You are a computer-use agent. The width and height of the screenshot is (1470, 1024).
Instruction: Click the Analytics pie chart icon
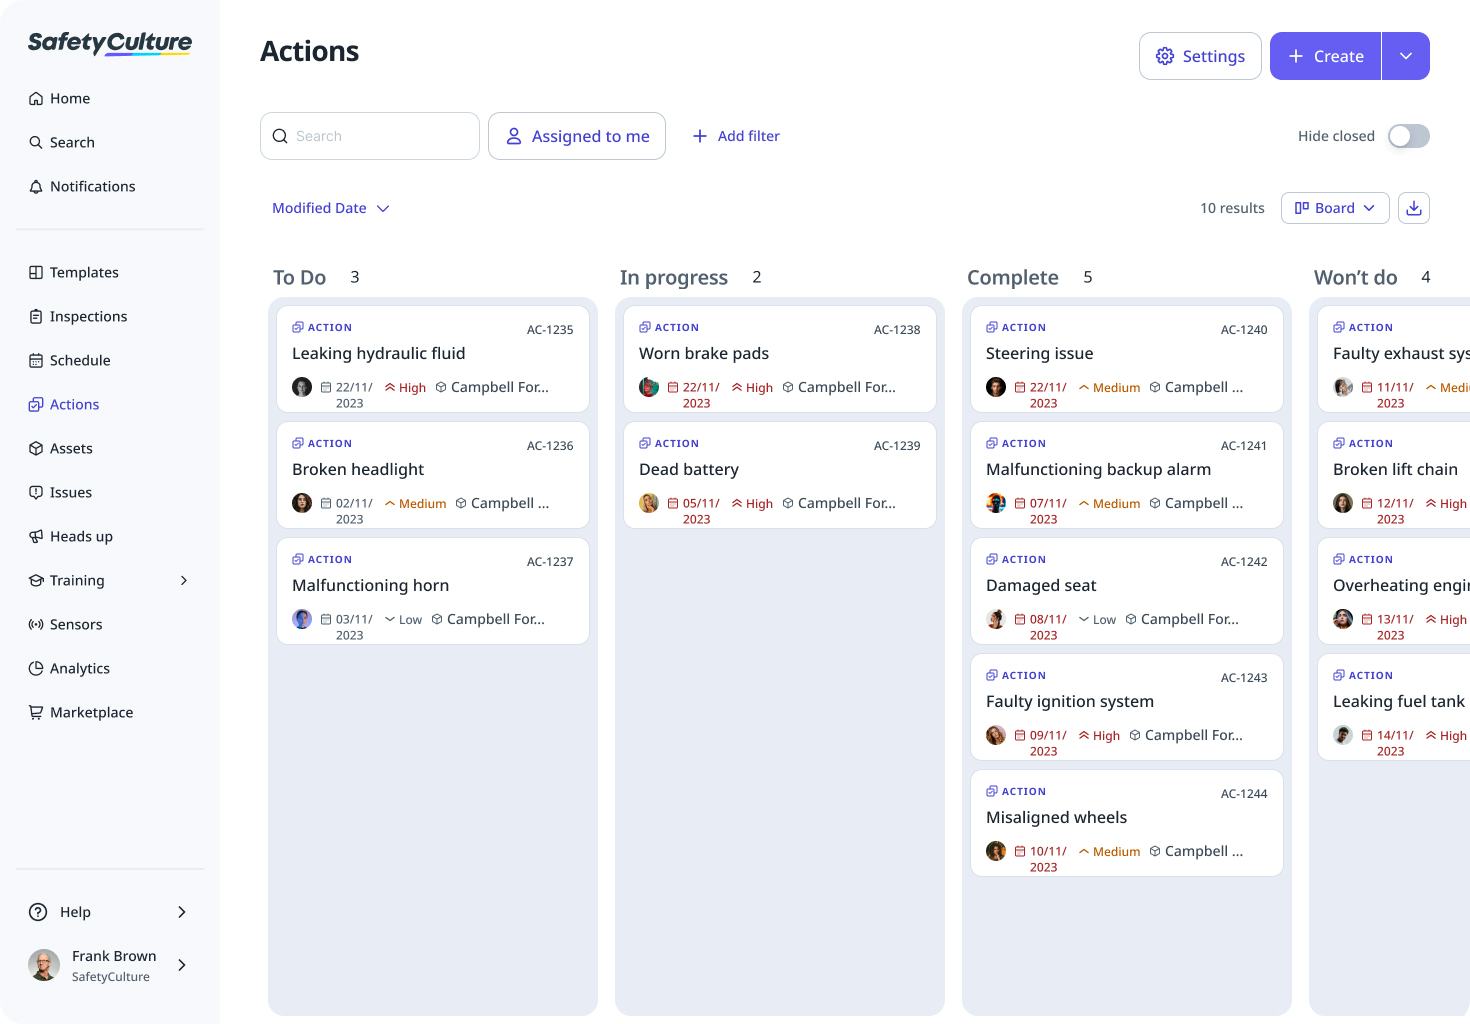click(36, 668)
